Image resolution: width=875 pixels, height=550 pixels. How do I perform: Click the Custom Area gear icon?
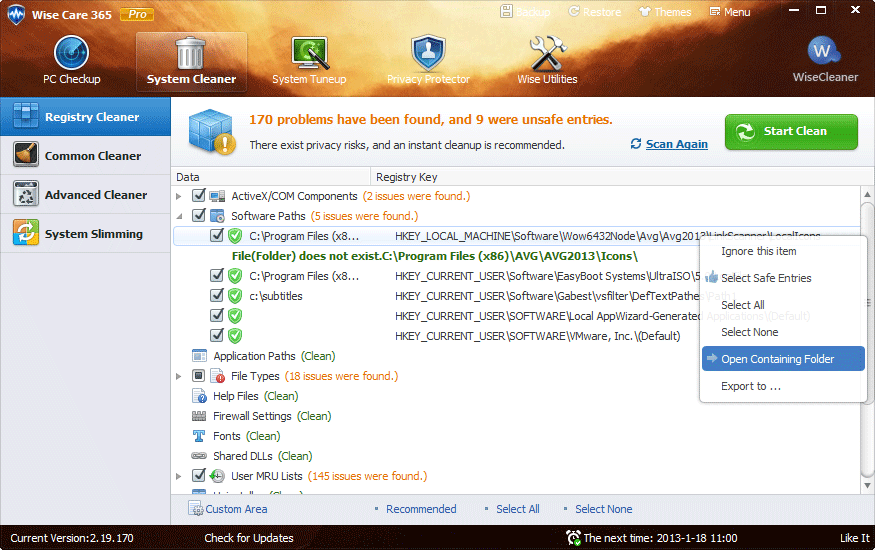[195, 509]
